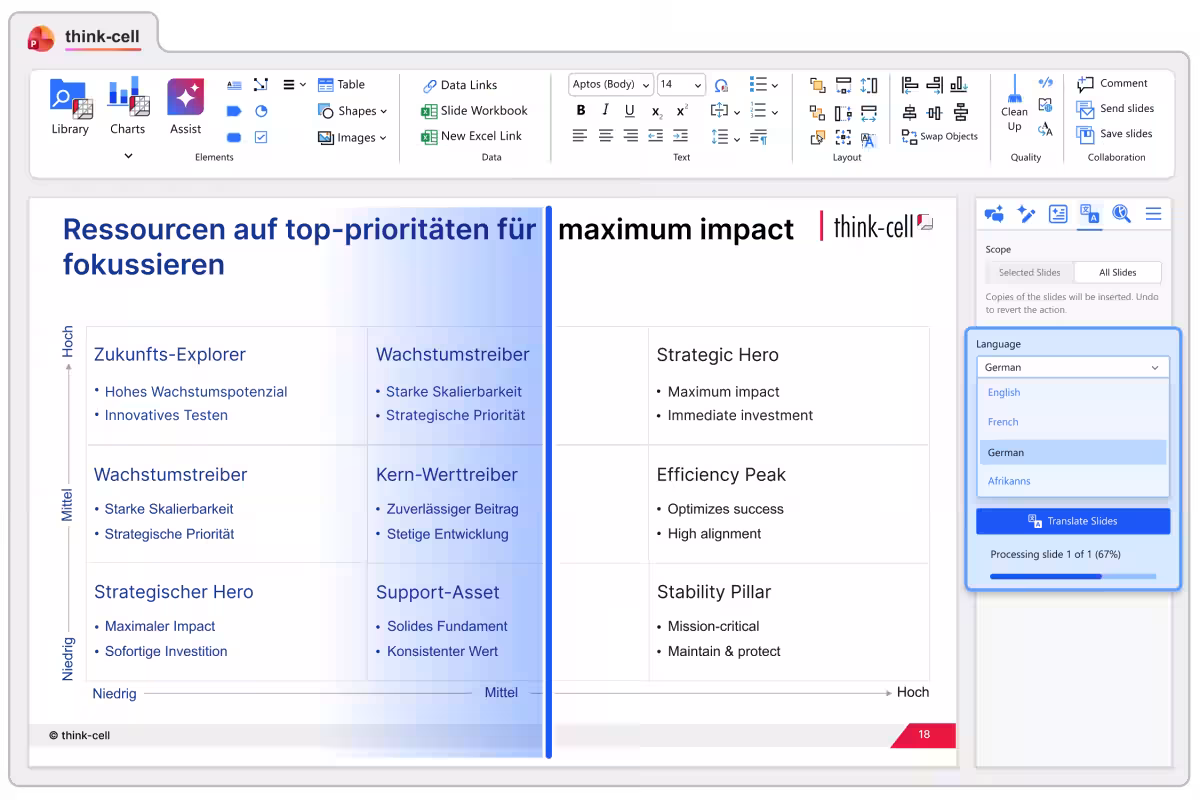This screenshot has width=1200, height=800.
Task: Toggle italic formatting
Action: click(x=605, y=111)
